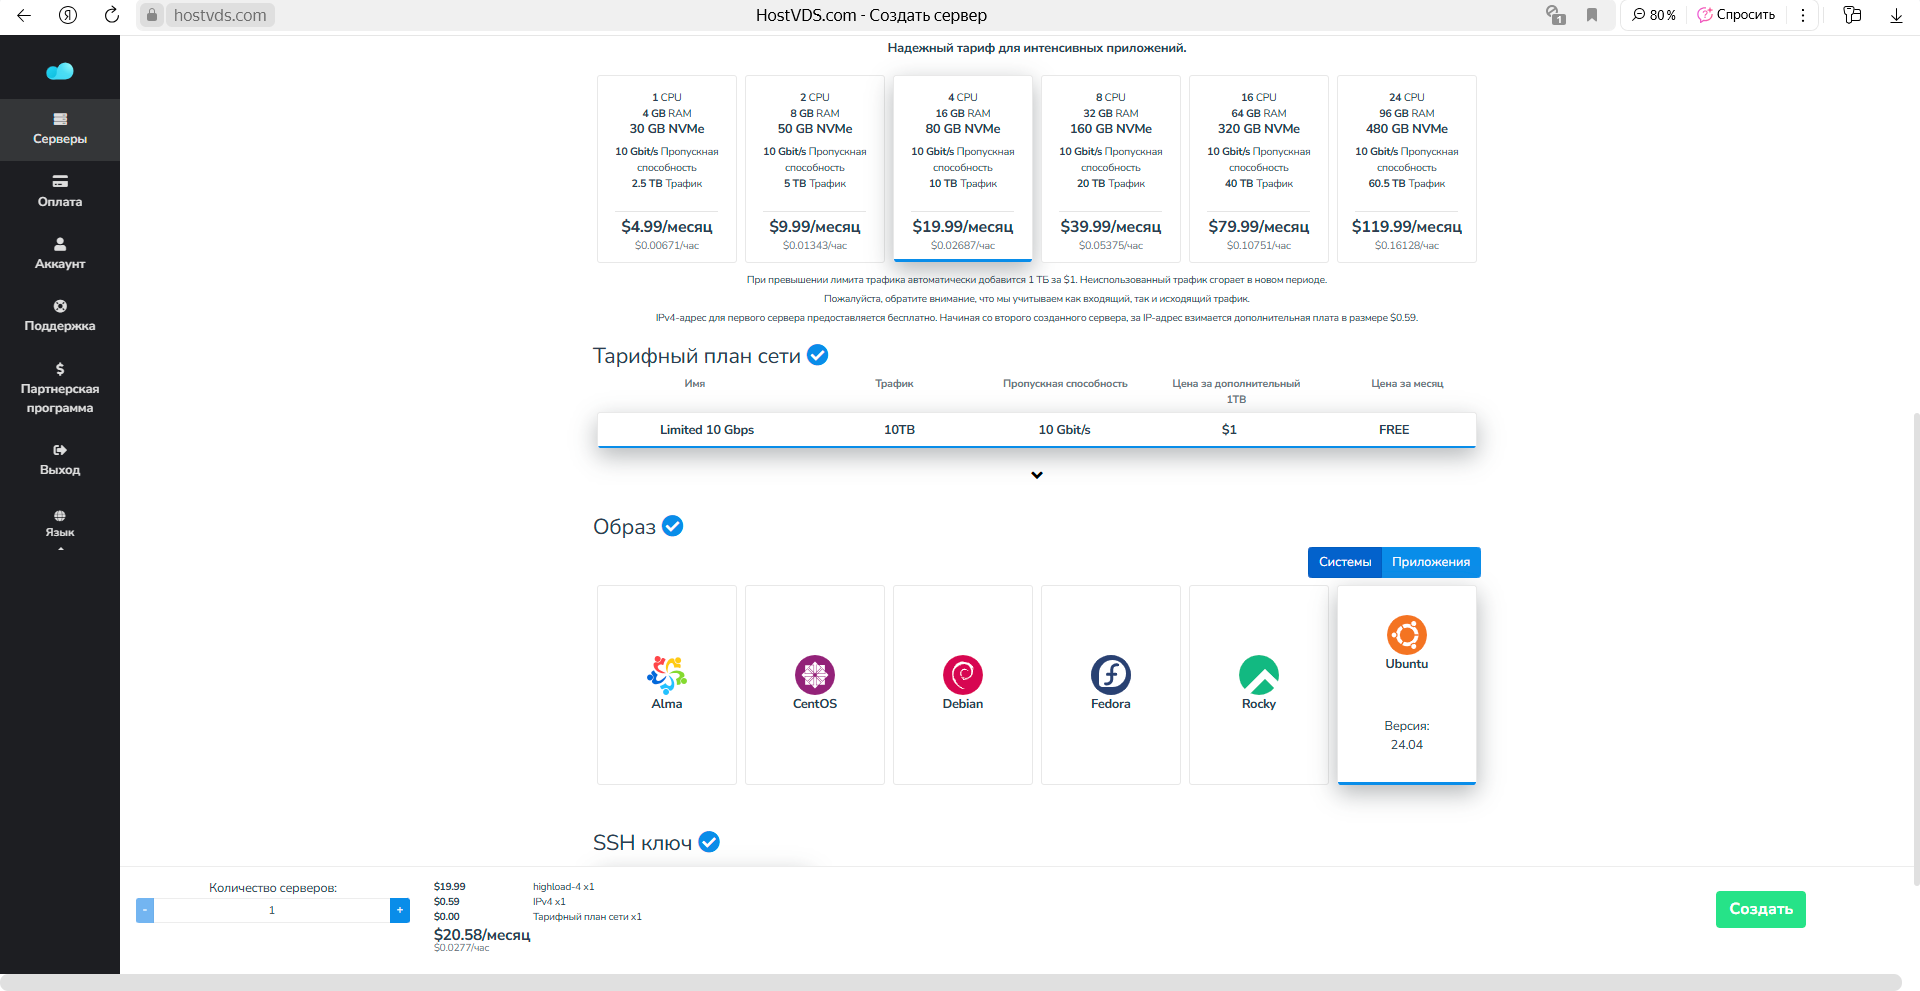Click the lock site info icon
The width and height of the screenshot is (1920, 991).
152,15
